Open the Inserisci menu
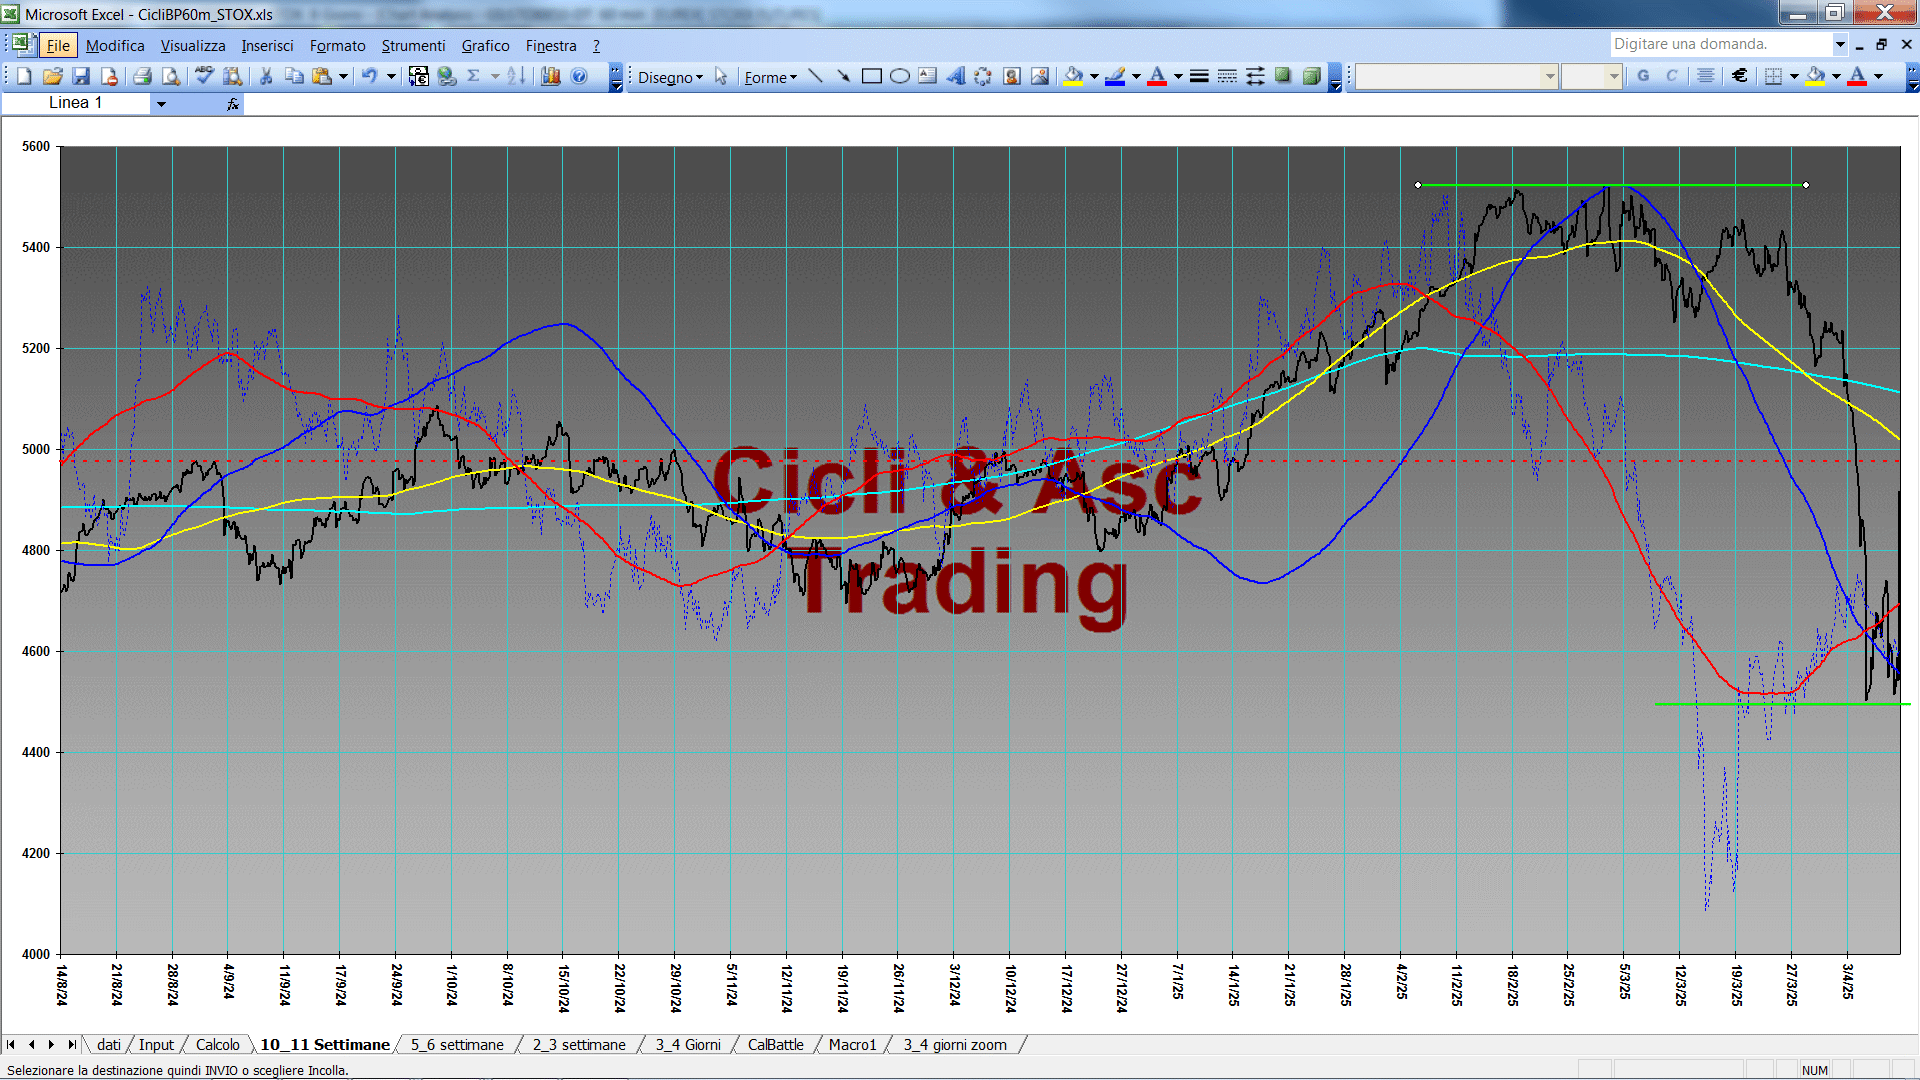The width and height of the screenshot is (1920, 1080). pyautogui.click(x=267, y=45)
